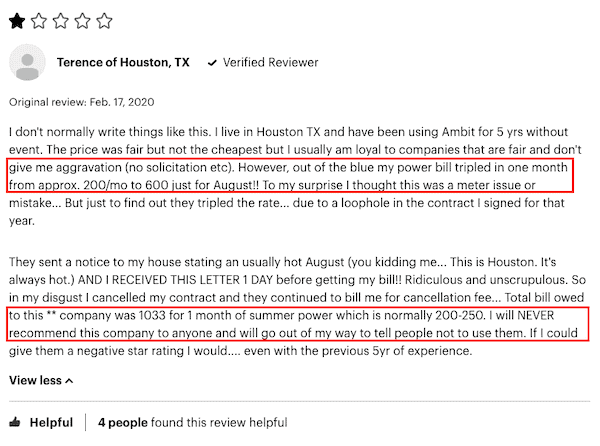Click the reviewer's gray avatar image
Screen dimensions: 600x446
coord(27,62)
